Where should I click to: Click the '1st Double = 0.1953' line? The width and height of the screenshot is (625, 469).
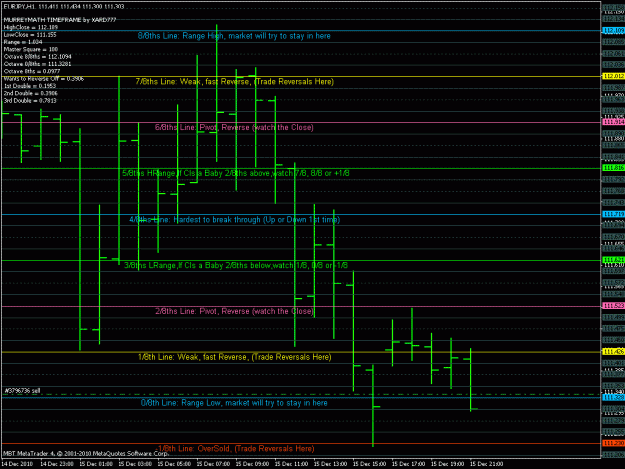coord(30,86)
